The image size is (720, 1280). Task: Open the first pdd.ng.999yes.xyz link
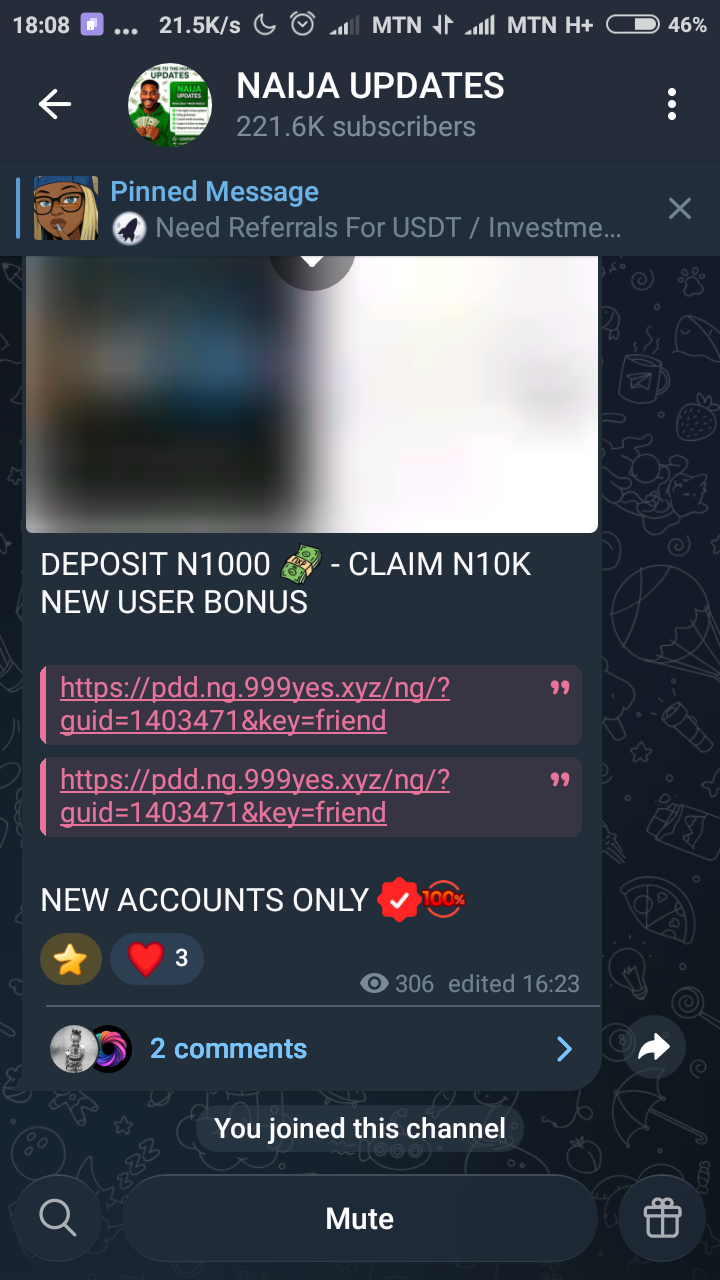(255, 705)
